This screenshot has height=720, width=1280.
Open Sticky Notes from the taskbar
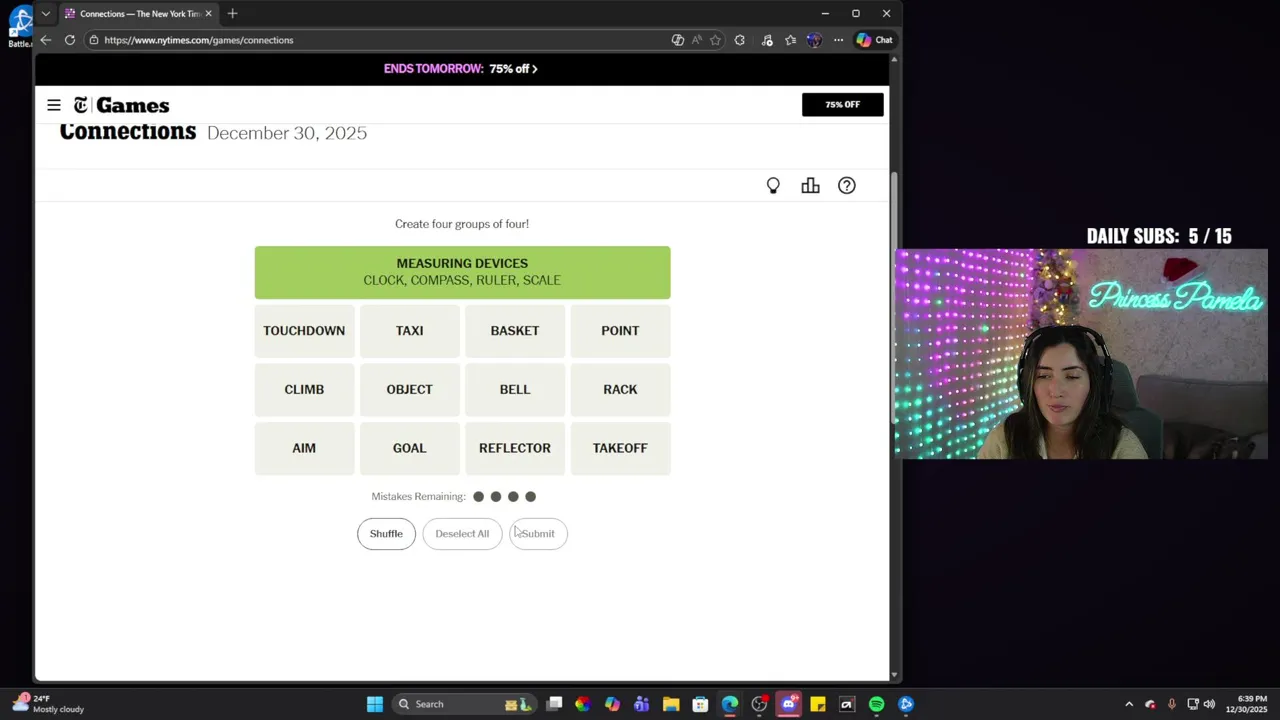[x=817, y=704]
